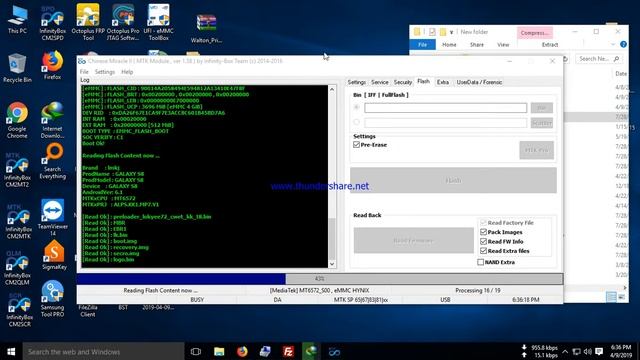This screenshot has height=360, width=640.
Task: Open the File menu in MTK Module
Action: pyautogui.click(x=84, y=72)
